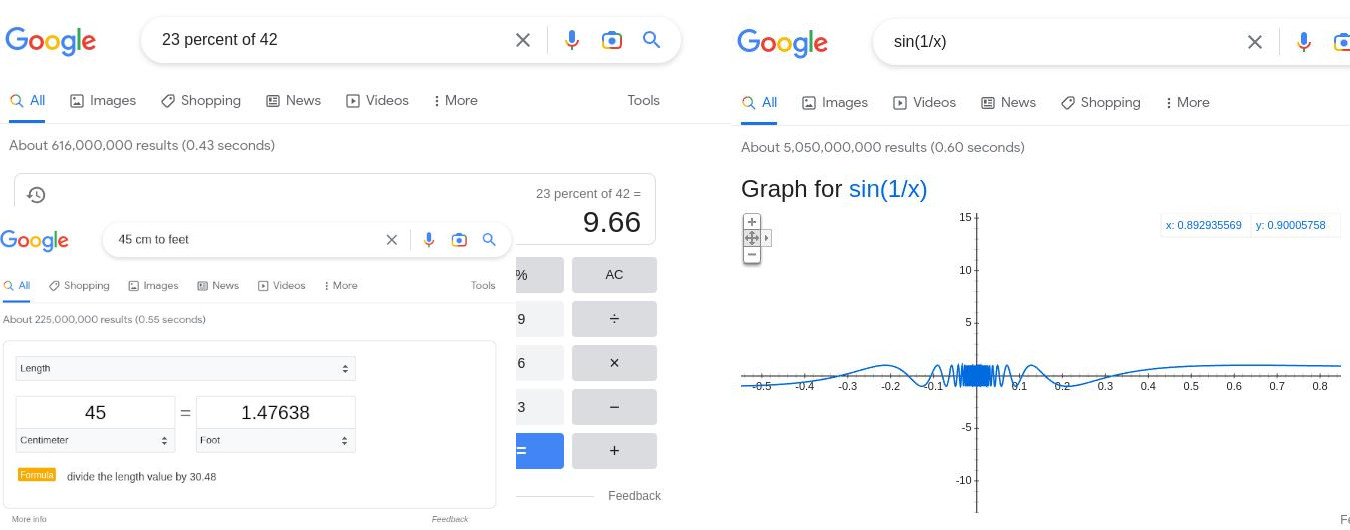Expand the graph pan options arrow
Screen dimensions: 1350x530
[767, 238]
